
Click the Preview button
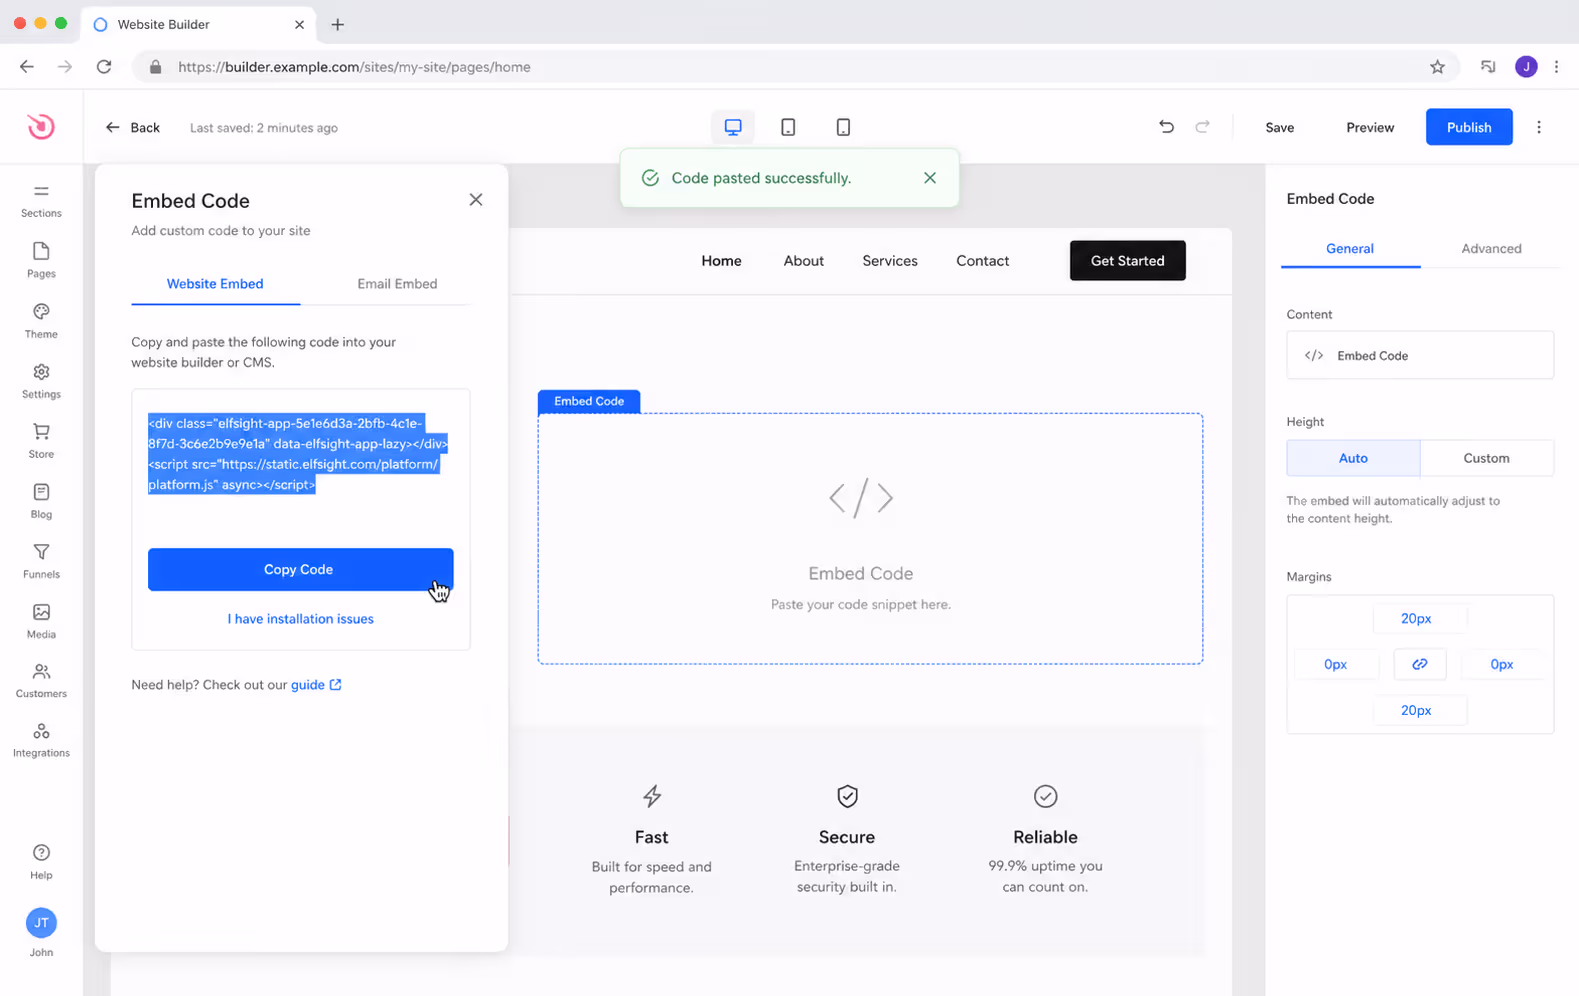pos(1370,127)
